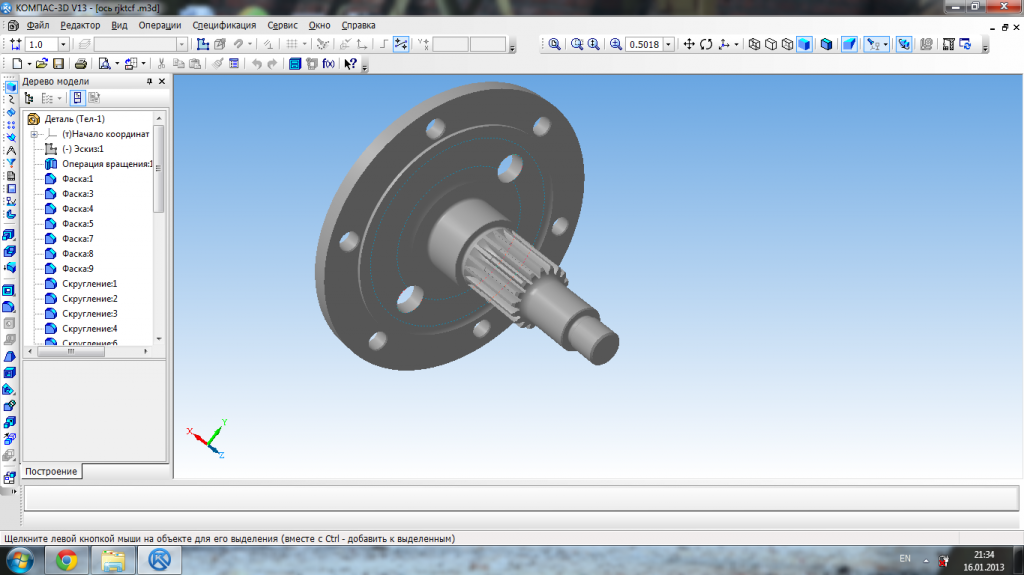
Task: Click the Rebuild model icon
Action: pyautogui.click(x=965, y=44)
